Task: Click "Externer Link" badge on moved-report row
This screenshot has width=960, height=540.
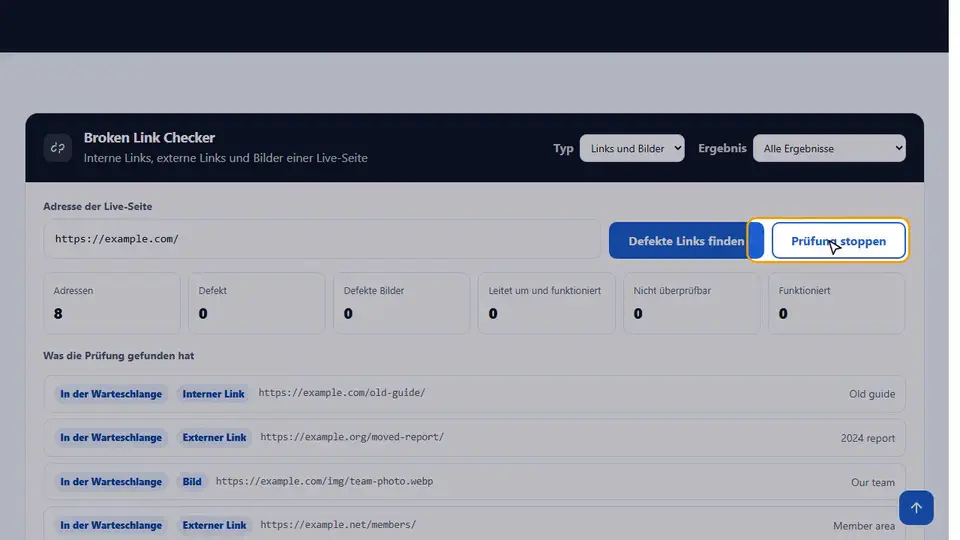Action: 214,438
